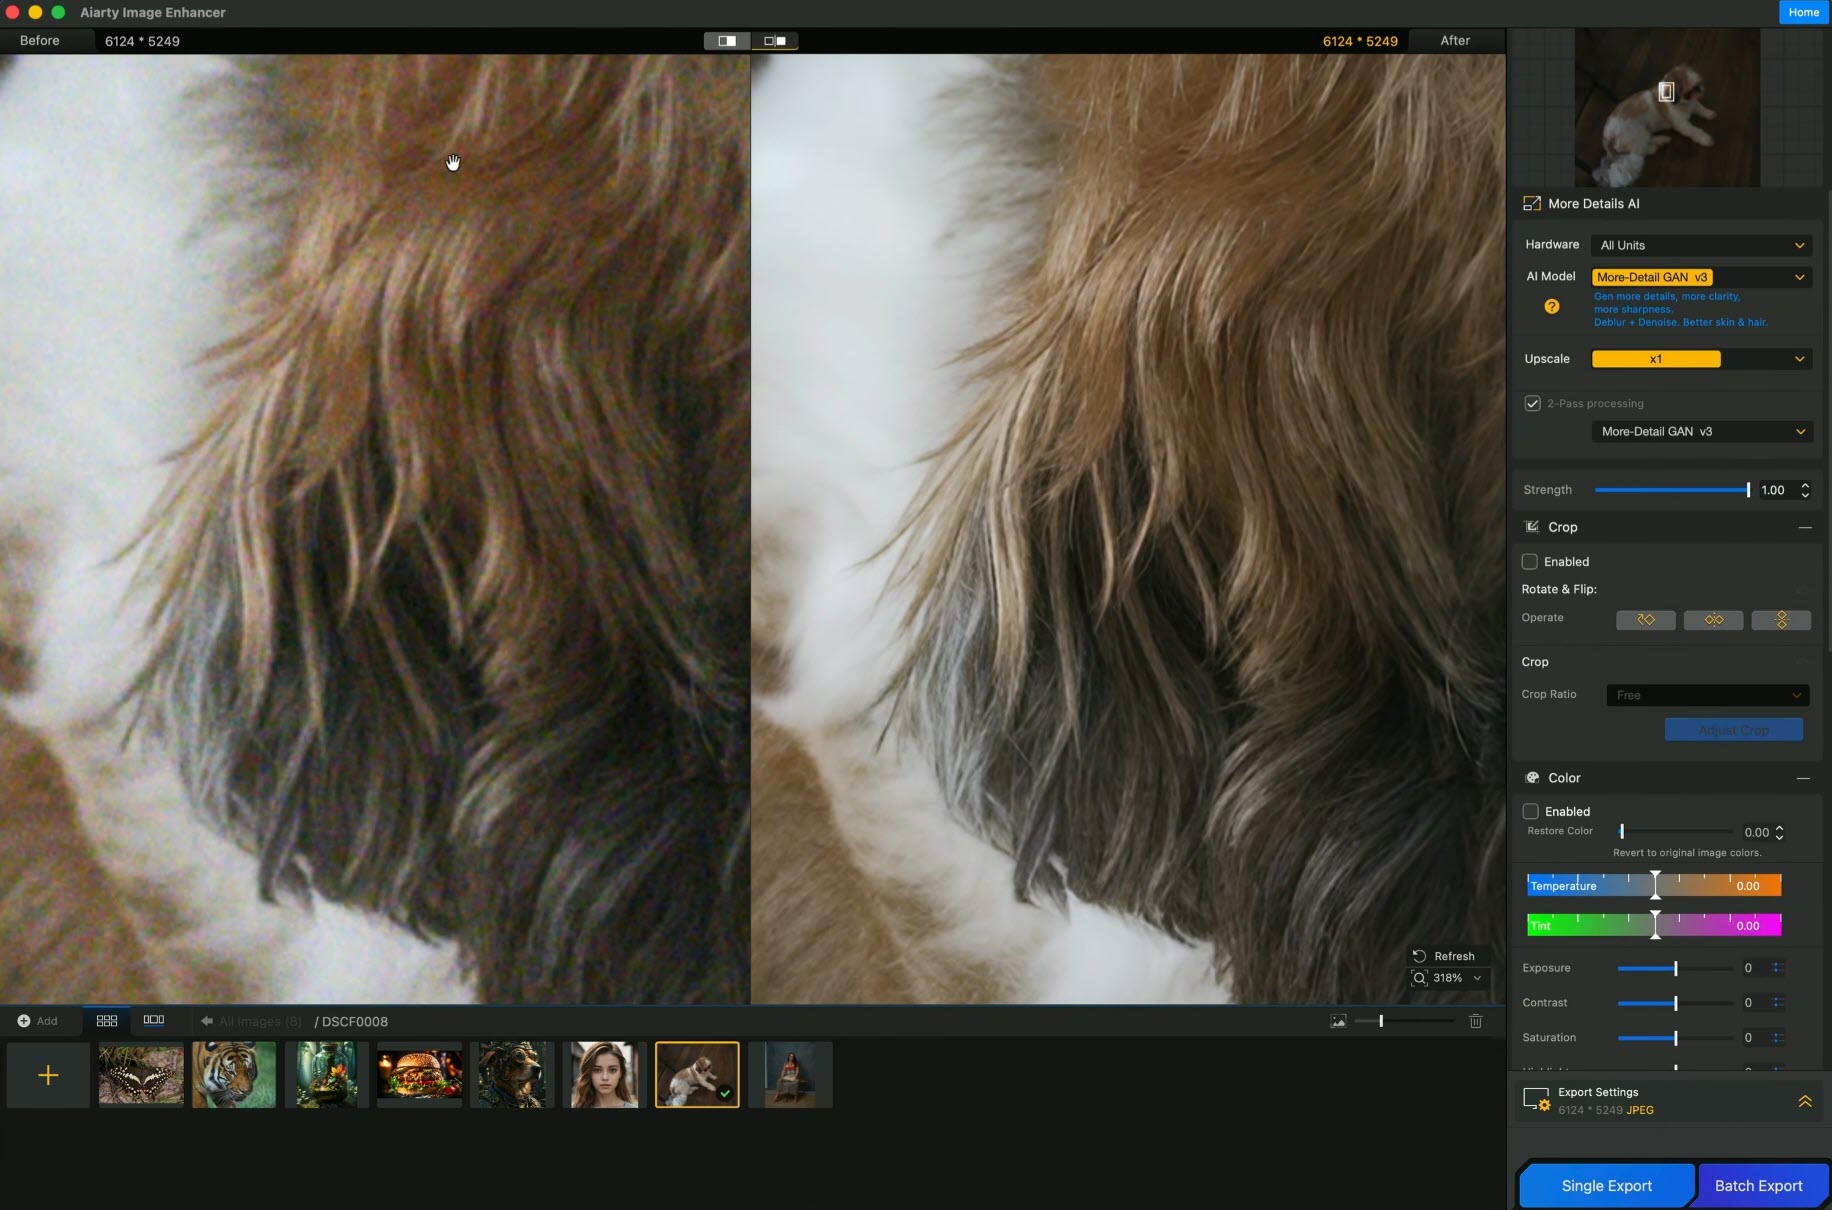1832x1210 pixels.
Task: Enable the Color adjustments checkbox
Action: click(1530, 811)
